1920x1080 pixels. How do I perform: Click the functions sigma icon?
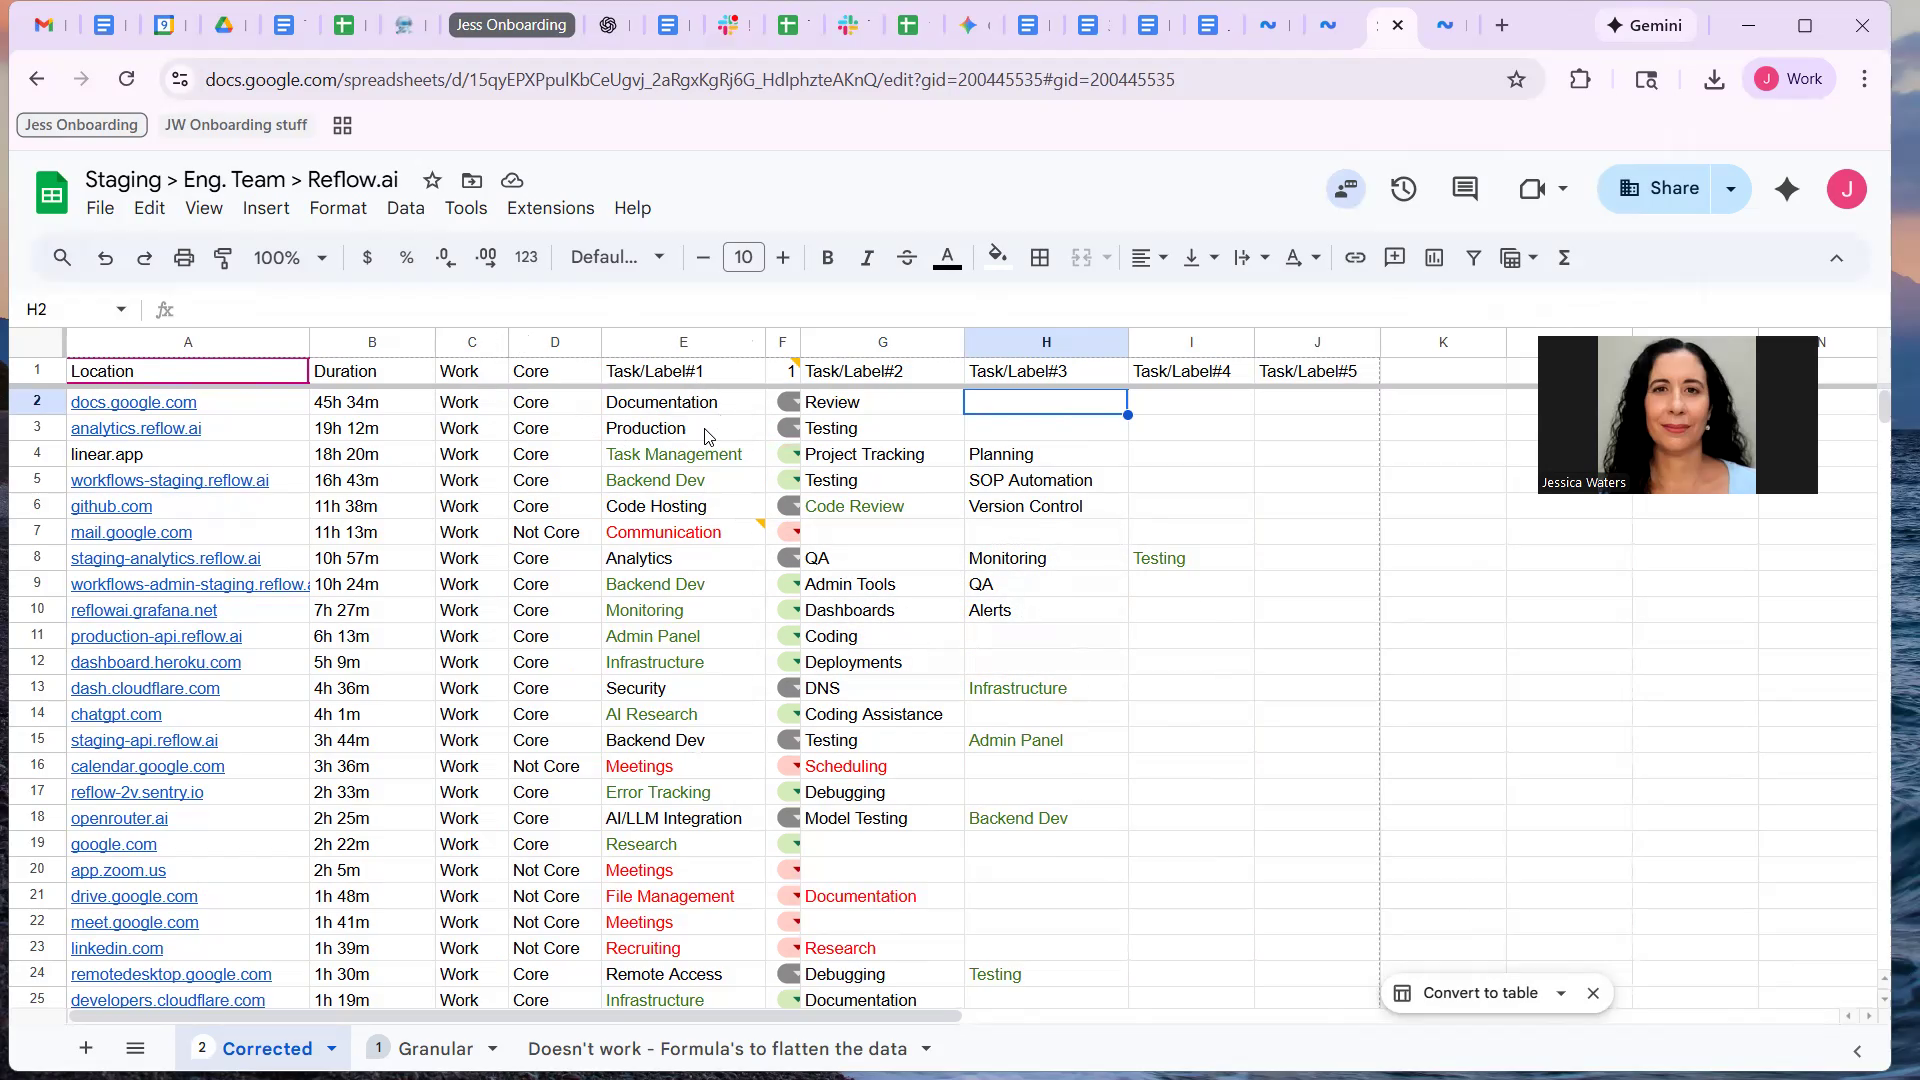pyautogui.click(x=1565, y=258)
